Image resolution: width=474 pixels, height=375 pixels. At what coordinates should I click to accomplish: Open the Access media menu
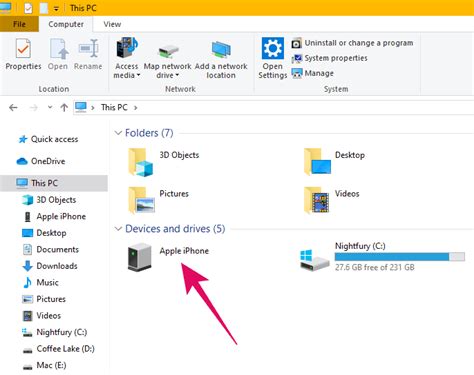tap(126, 58)
